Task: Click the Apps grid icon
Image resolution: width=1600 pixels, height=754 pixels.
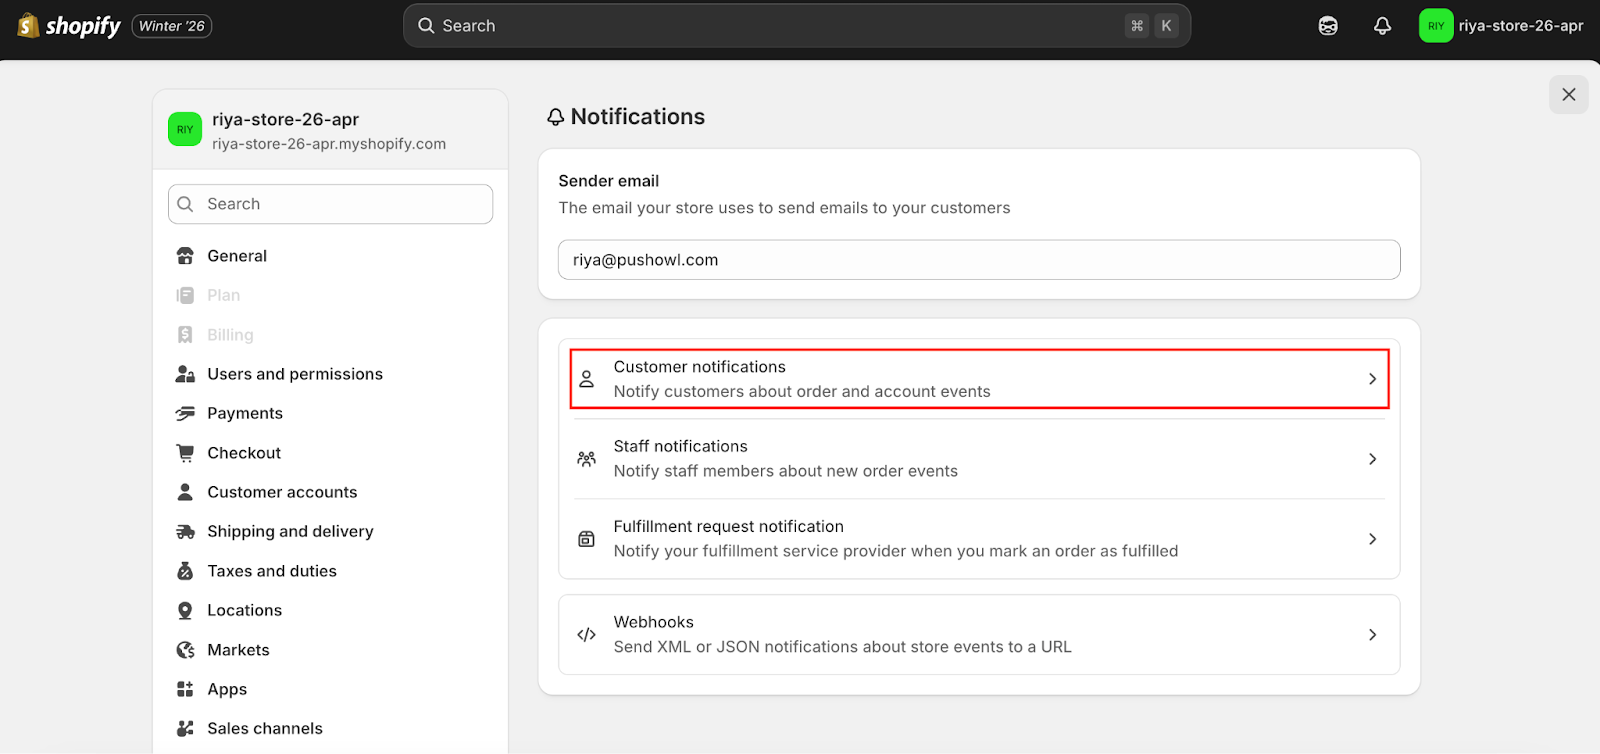Action: (x=185, y=689)
